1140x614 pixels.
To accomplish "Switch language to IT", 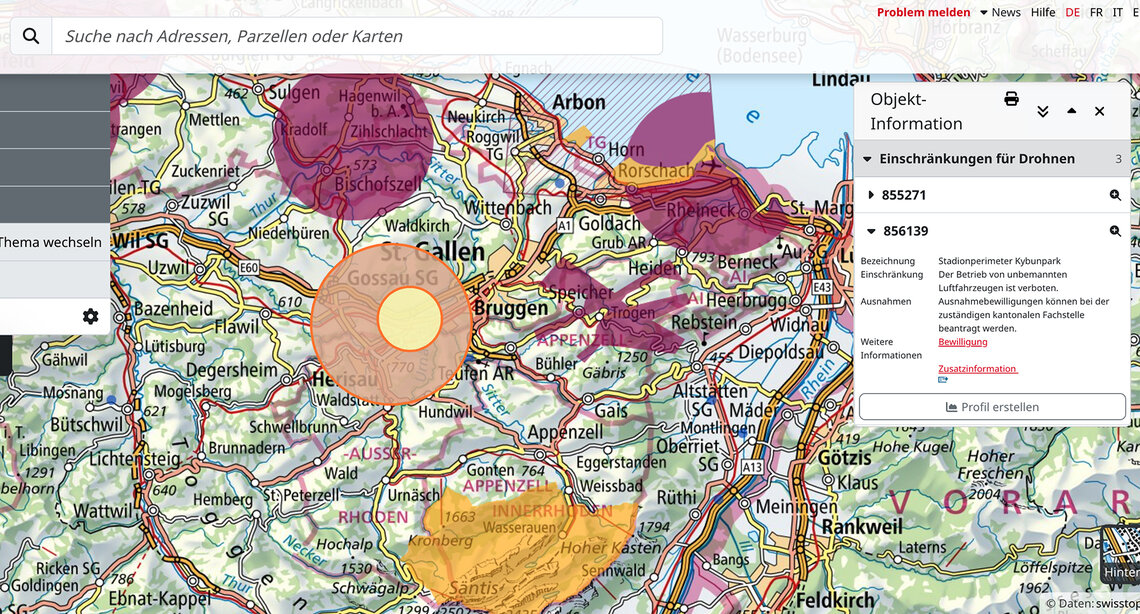I will click(x=1117, y=12).
